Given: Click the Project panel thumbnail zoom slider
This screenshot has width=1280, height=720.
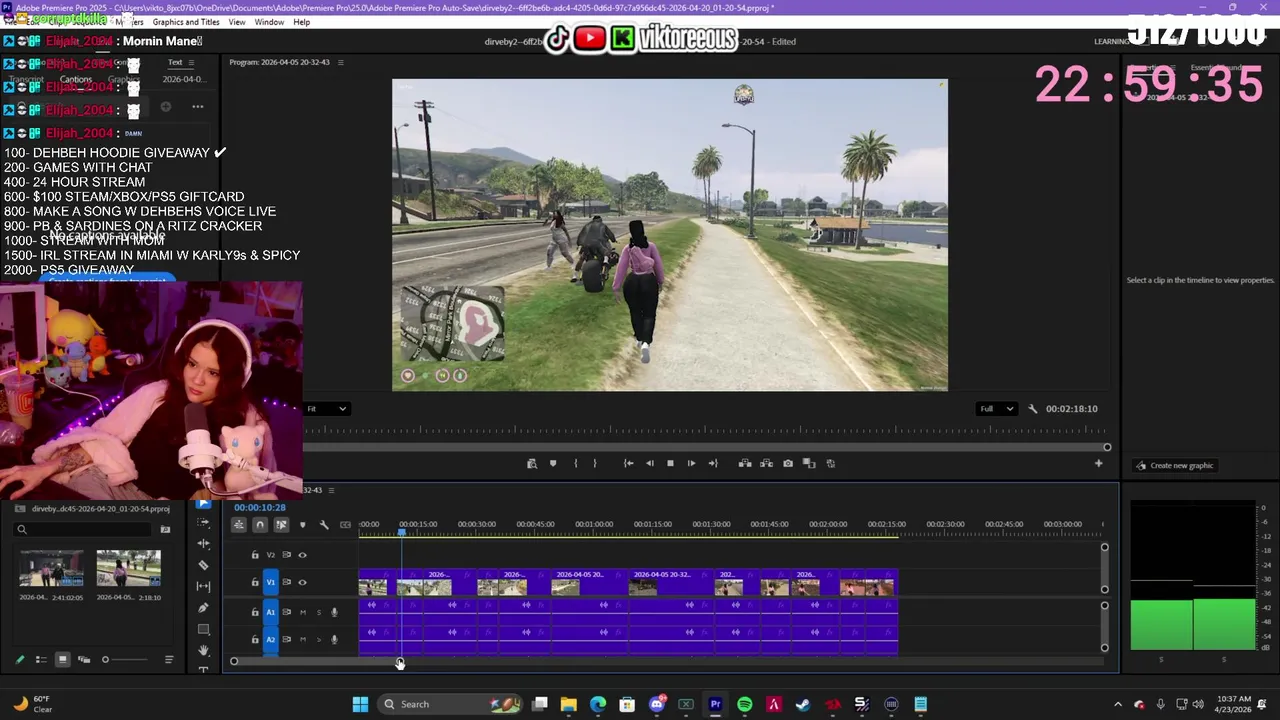Looking at the screenshot, I should click(x=125, y=659).
